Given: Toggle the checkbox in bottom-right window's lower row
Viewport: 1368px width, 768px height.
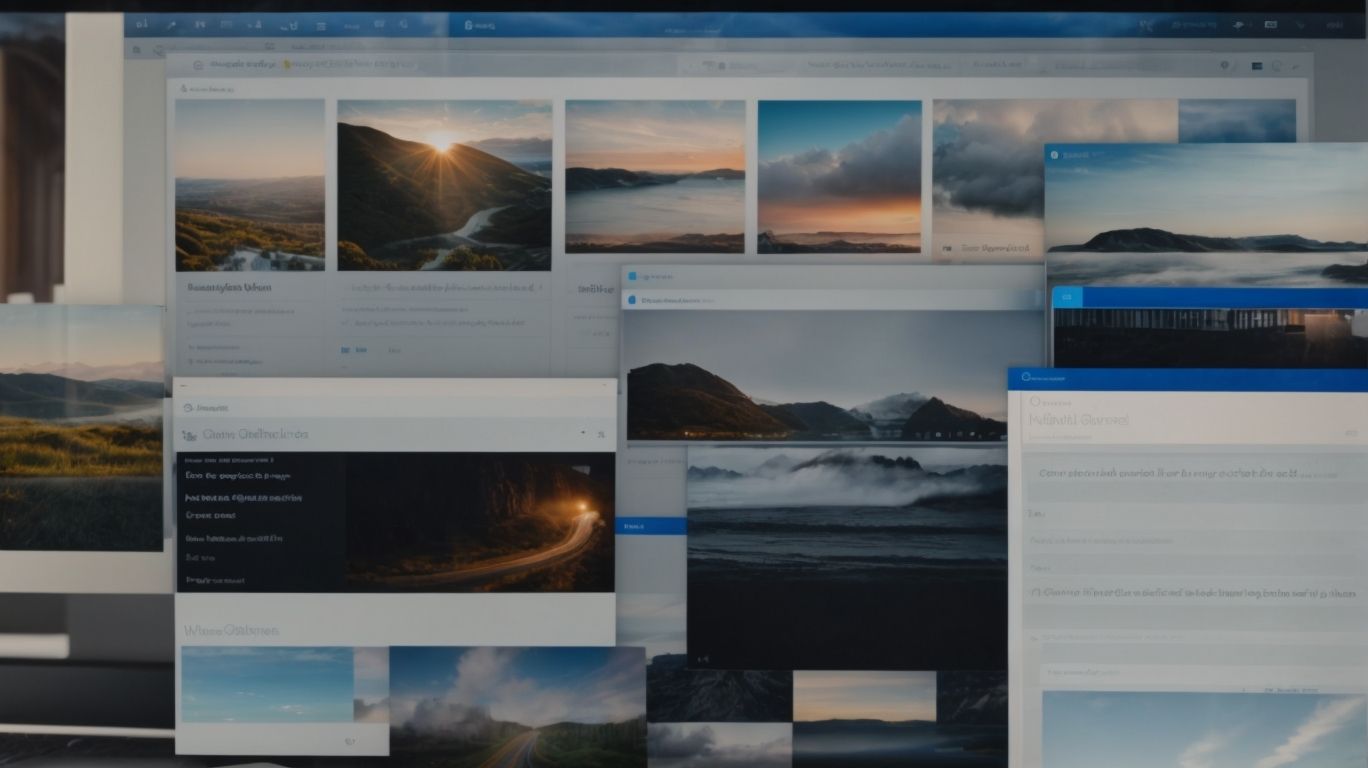Looking at the screenshot, I should 1036,592.
